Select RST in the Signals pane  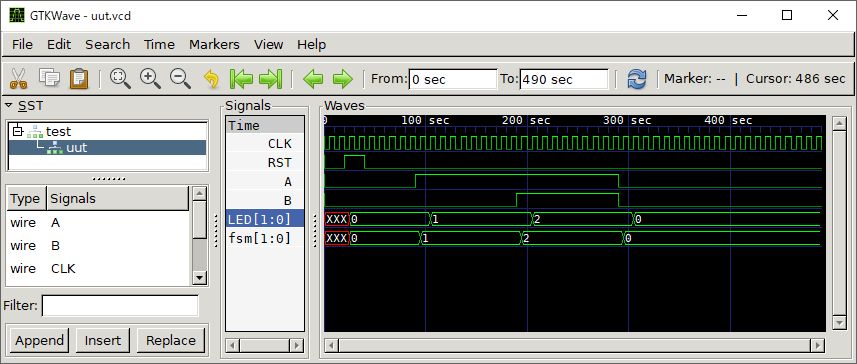(265, 163)
